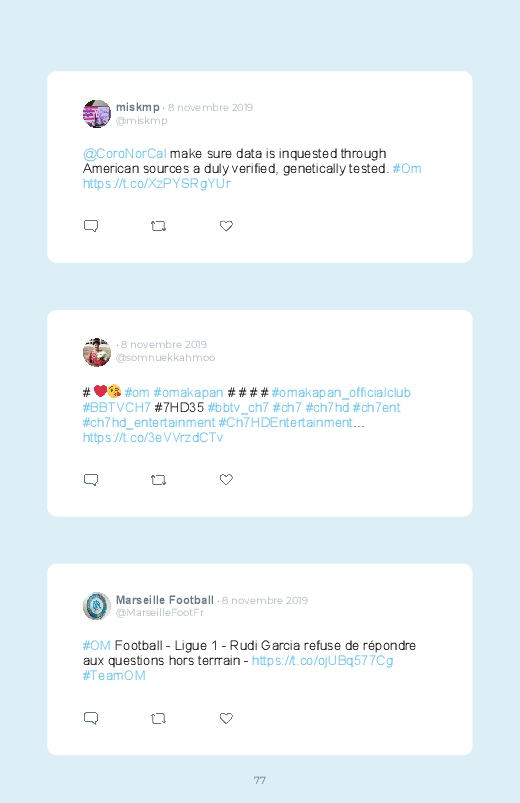Open the #BBTVCH7 hashtag

pos(117,408)
